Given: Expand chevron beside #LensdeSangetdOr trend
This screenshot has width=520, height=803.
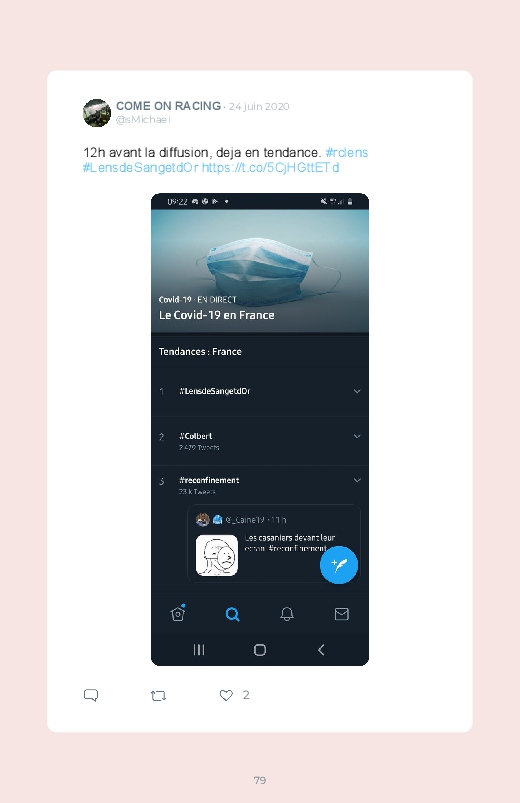Looking at the screenshot, I should click(357, 391).
